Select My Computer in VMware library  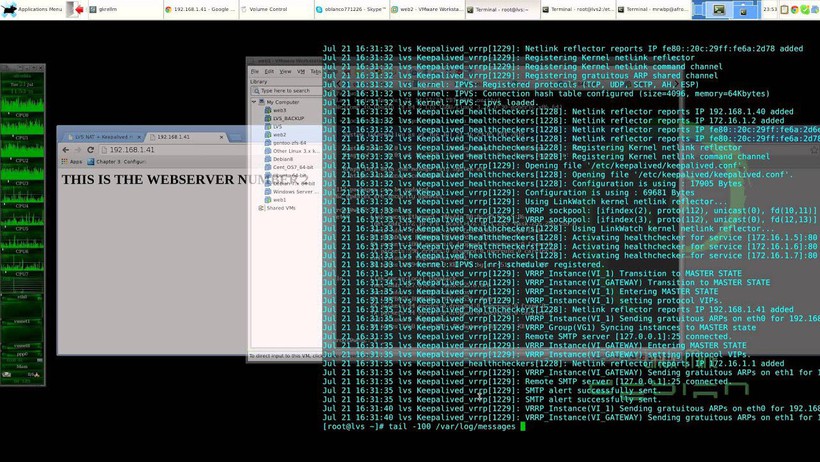tap(282, 103)
